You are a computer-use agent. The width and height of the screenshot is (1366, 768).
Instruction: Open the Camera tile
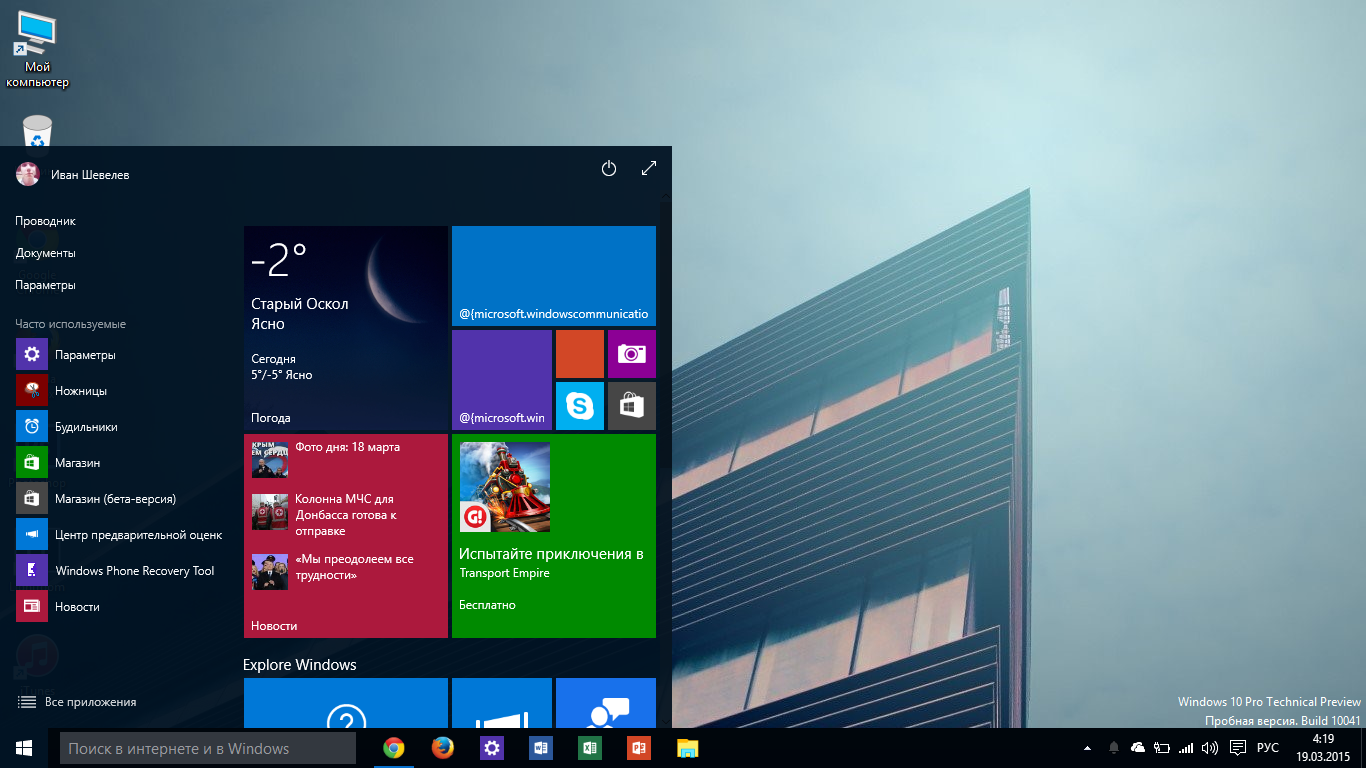point(631,354)
